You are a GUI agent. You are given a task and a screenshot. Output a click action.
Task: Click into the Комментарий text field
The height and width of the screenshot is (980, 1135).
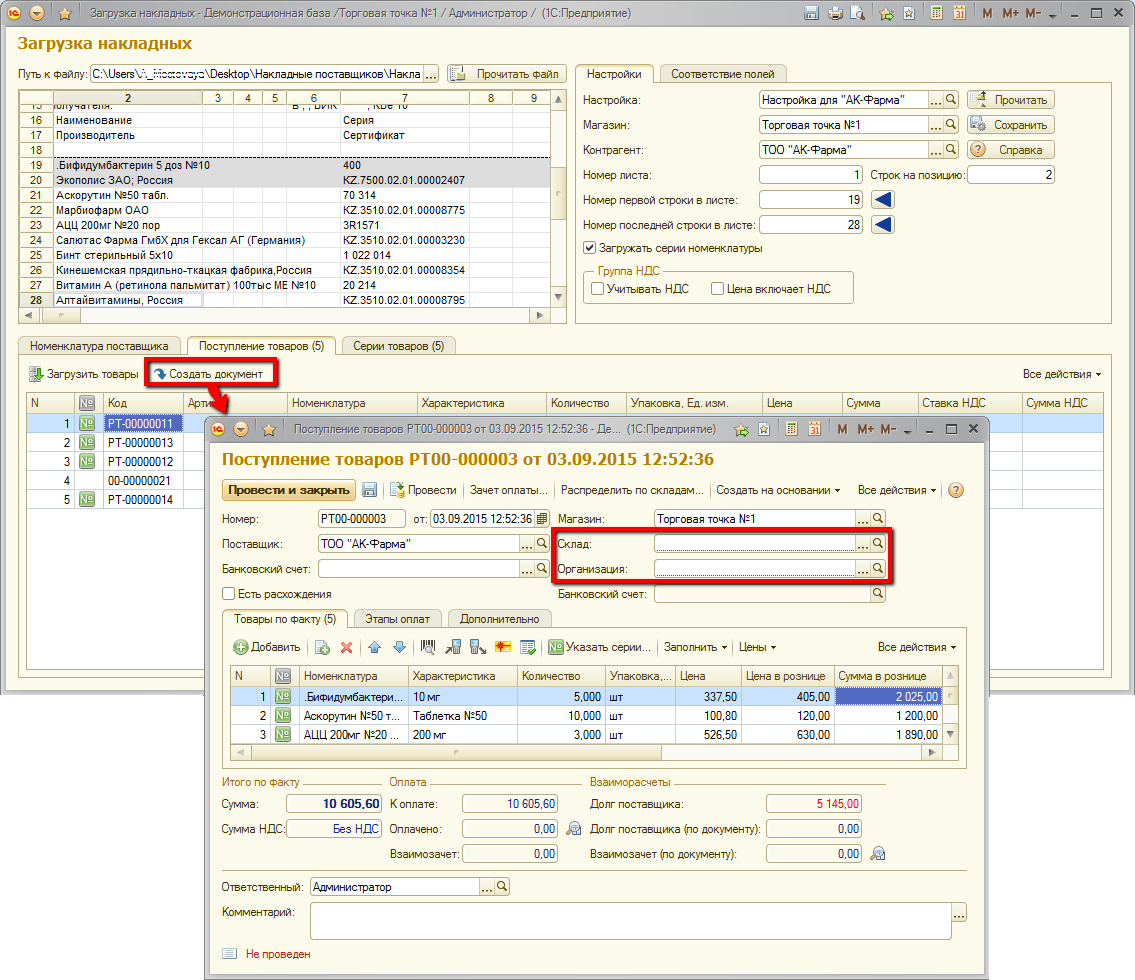[630, 920]
